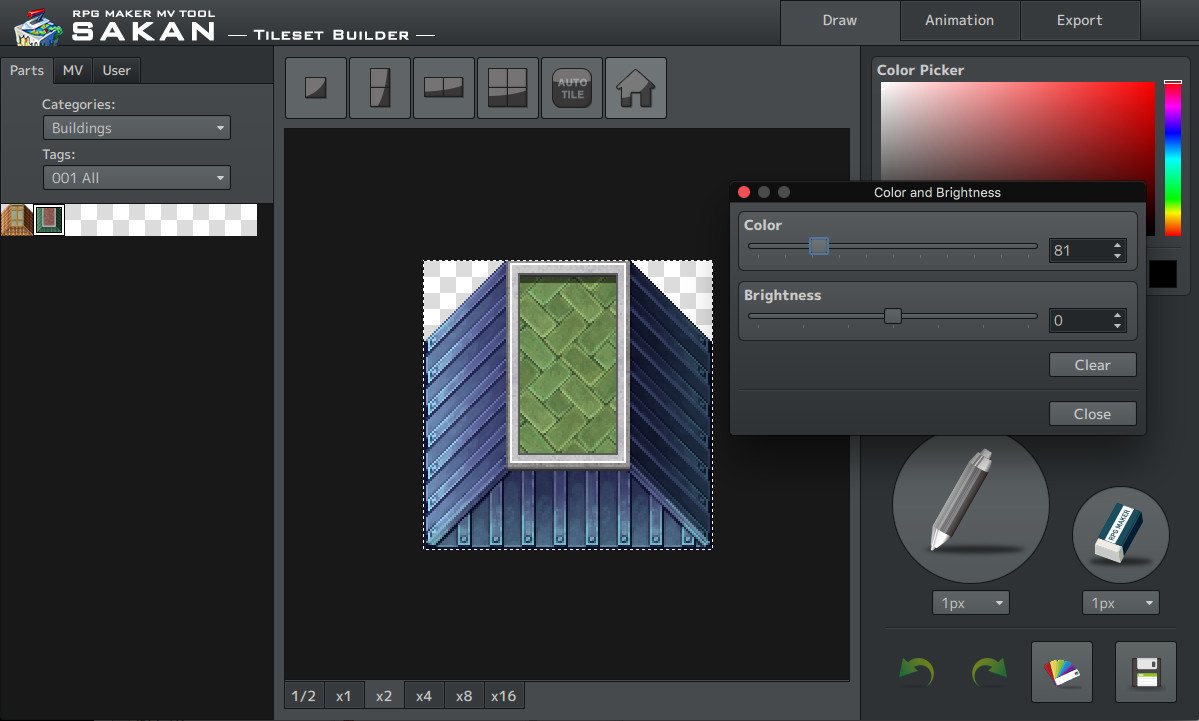The height and width of the screenshot is (721, 1199).
Task: Open the MV tab in parts panel
Action: pos(72,70)
